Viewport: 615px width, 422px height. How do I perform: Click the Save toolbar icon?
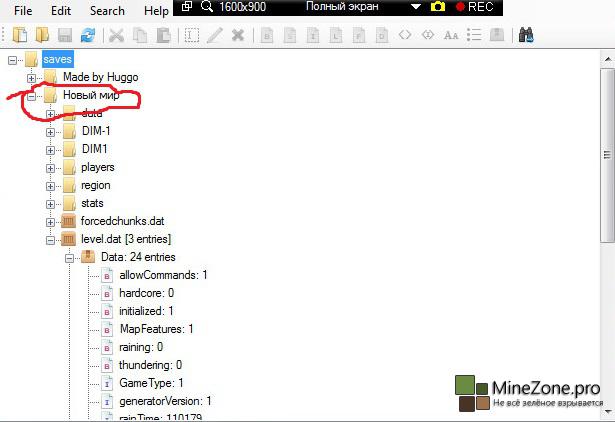point(65,36)
